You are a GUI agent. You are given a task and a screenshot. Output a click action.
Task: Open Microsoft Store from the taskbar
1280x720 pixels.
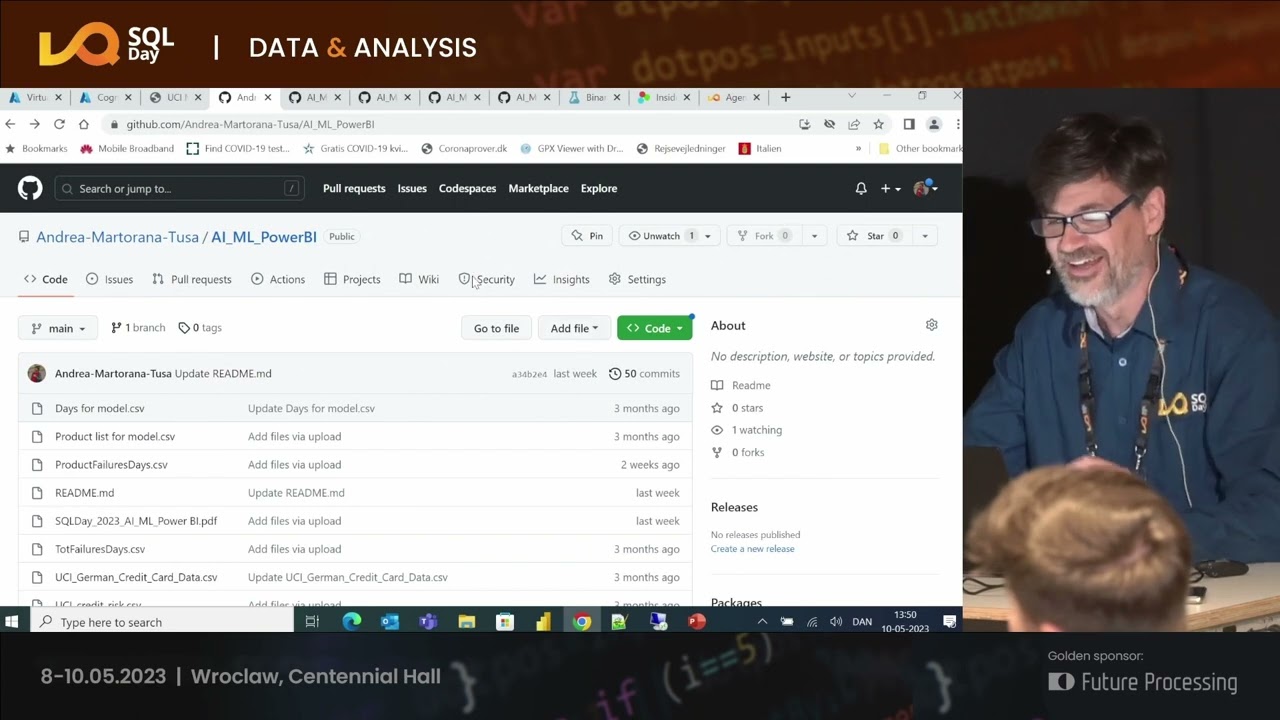coord(505,622)
